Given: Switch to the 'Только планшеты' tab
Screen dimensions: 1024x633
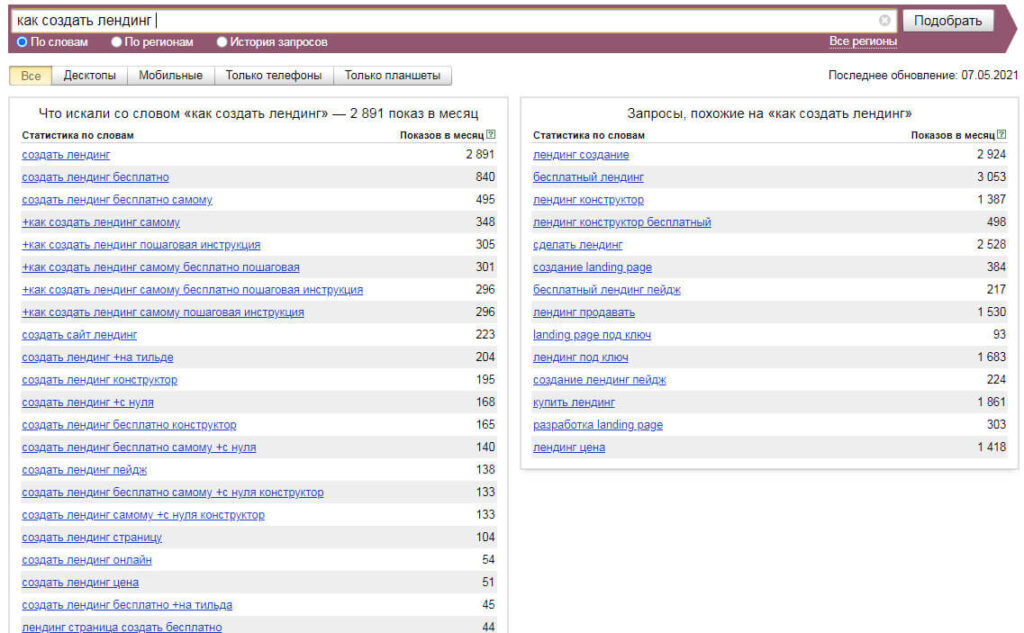Looking at the screenshot, I should point(392,76).
